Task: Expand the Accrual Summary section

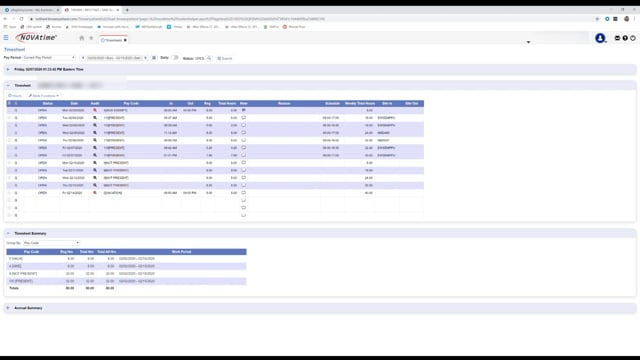Action: coord(8,308)
